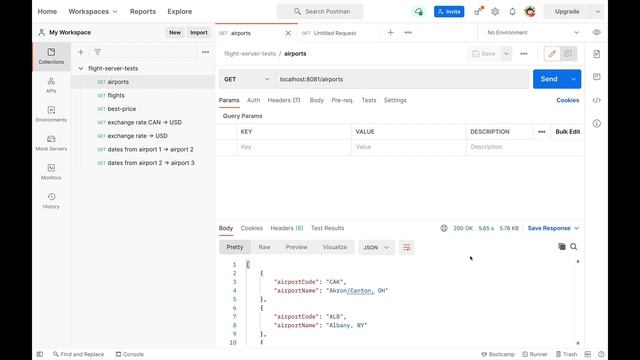The height and width of the screenshot is (360, 640).
Task: Open the Save Response dropdown
Action: 553,228
